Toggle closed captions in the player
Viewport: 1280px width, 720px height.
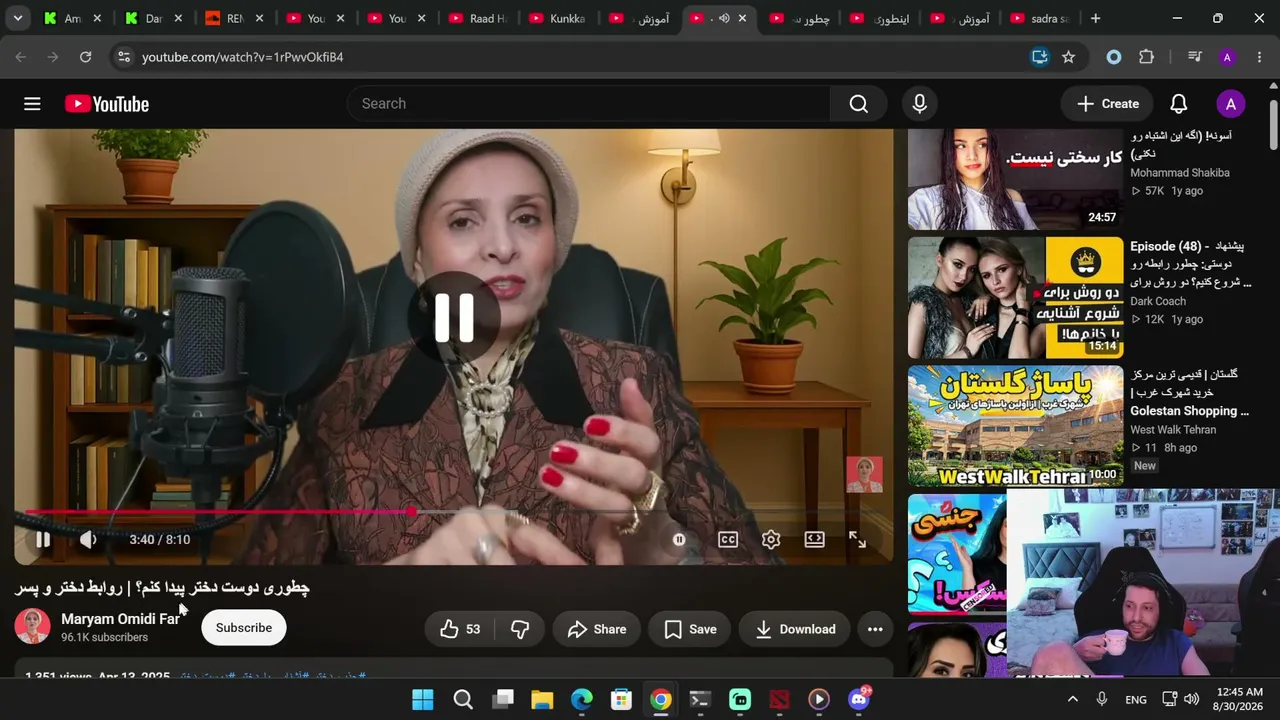tap(728, 539)
